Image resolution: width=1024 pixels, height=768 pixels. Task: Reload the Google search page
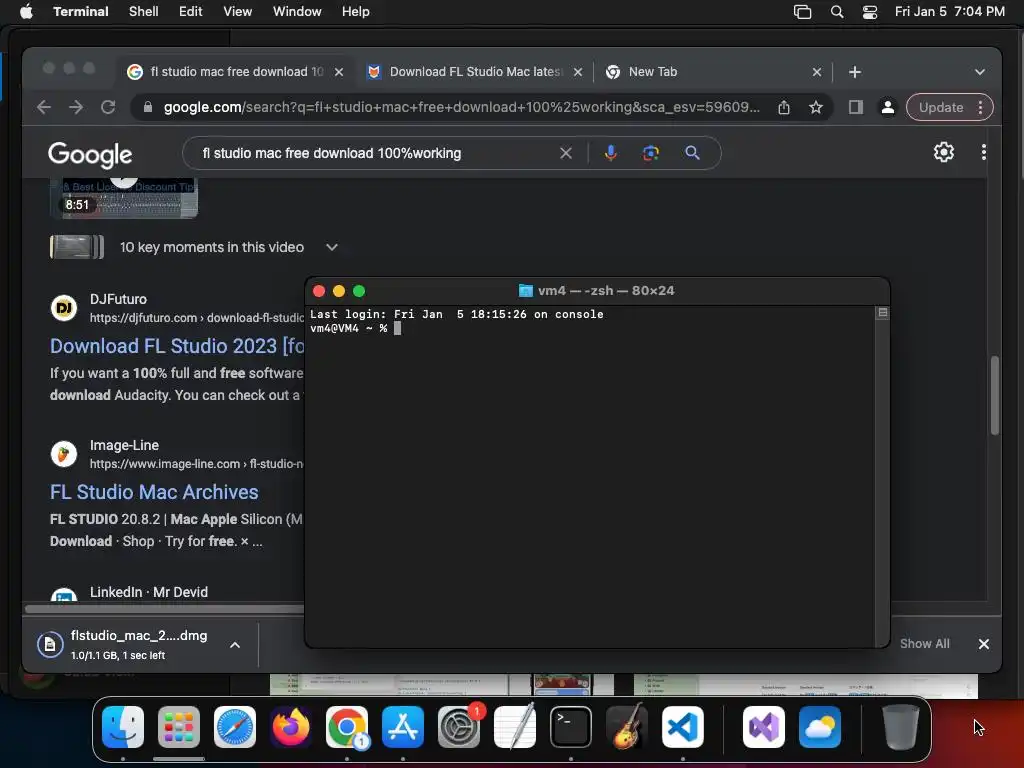[108, 107]
